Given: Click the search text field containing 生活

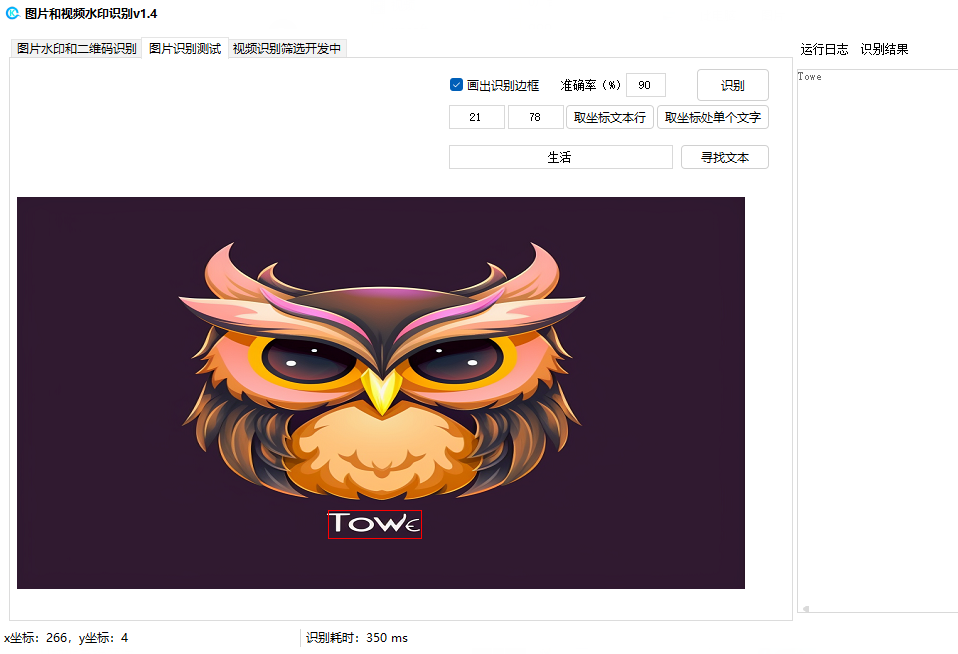Looking at the screenshot, I should coord(560,157).
